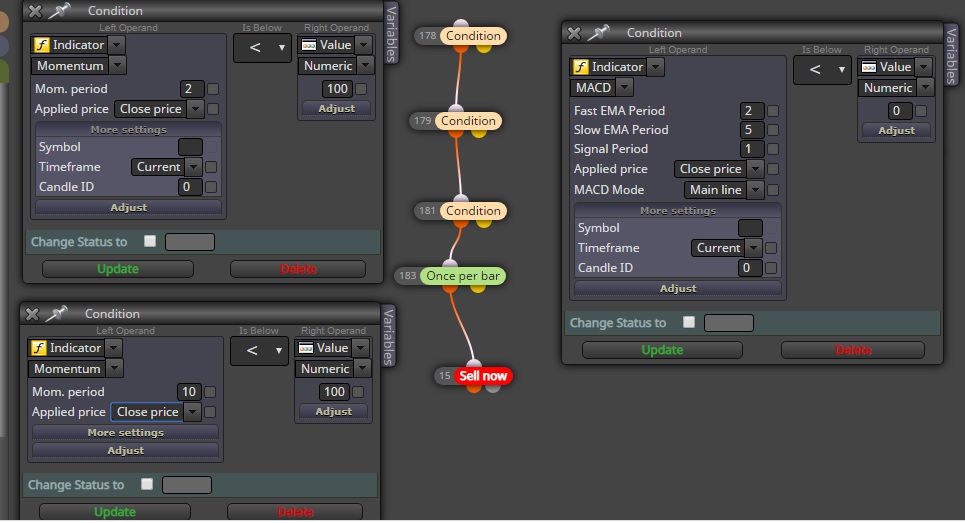Pin the Condition panel with Mom. period 10

pos(57,314)
